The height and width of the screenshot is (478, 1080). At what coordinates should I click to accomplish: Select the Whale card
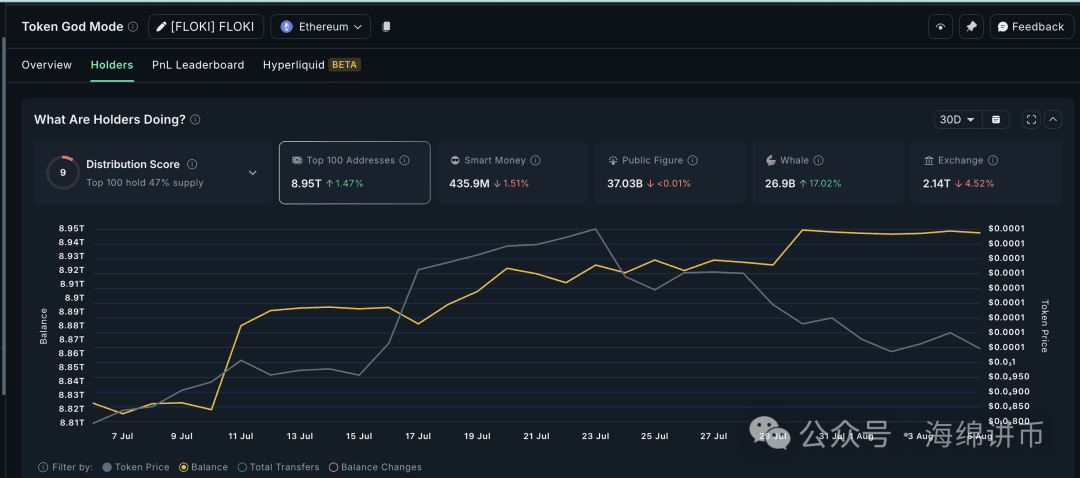click(828, 172)
